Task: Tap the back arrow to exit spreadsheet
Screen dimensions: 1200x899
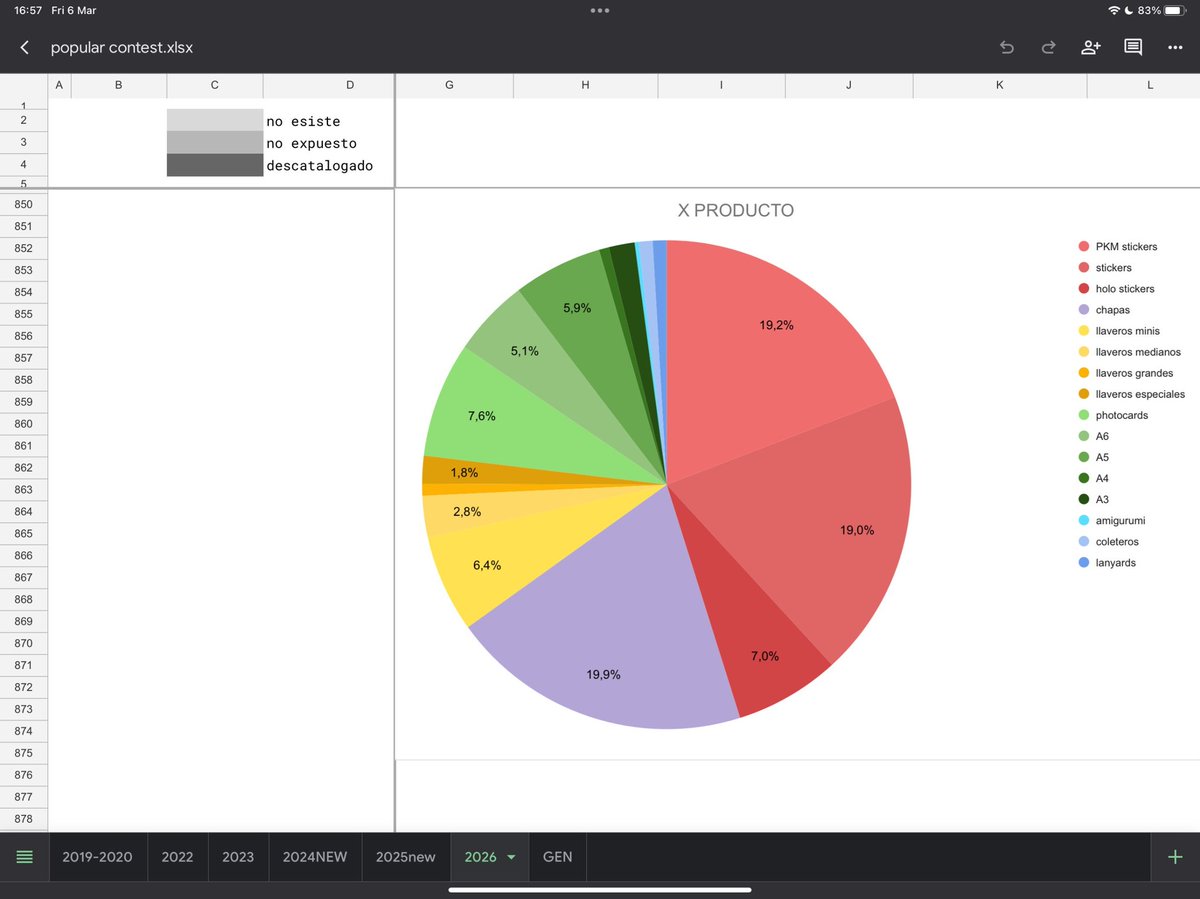Action: click(25, 47)
